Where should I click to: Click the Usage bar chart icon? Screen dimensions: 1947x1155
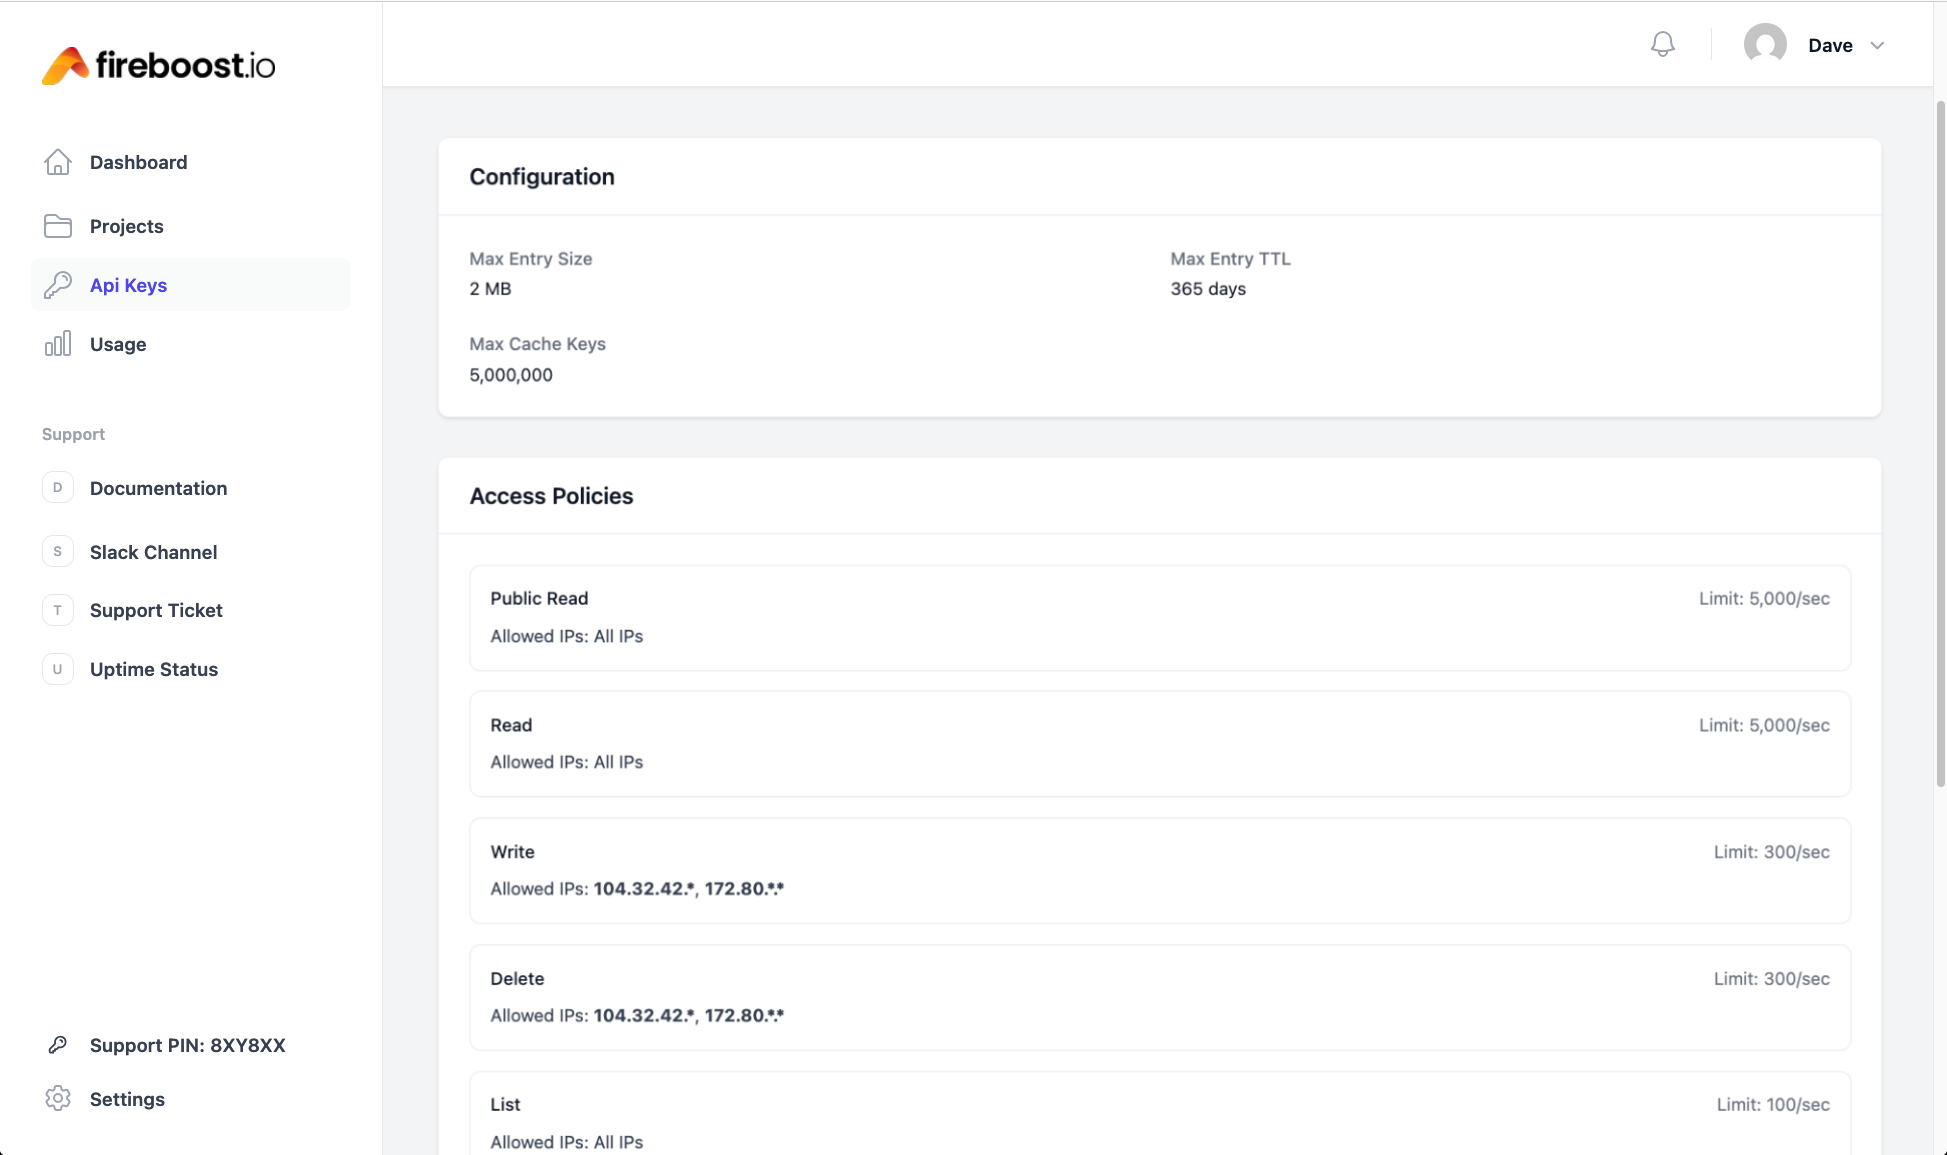[58, 344]
